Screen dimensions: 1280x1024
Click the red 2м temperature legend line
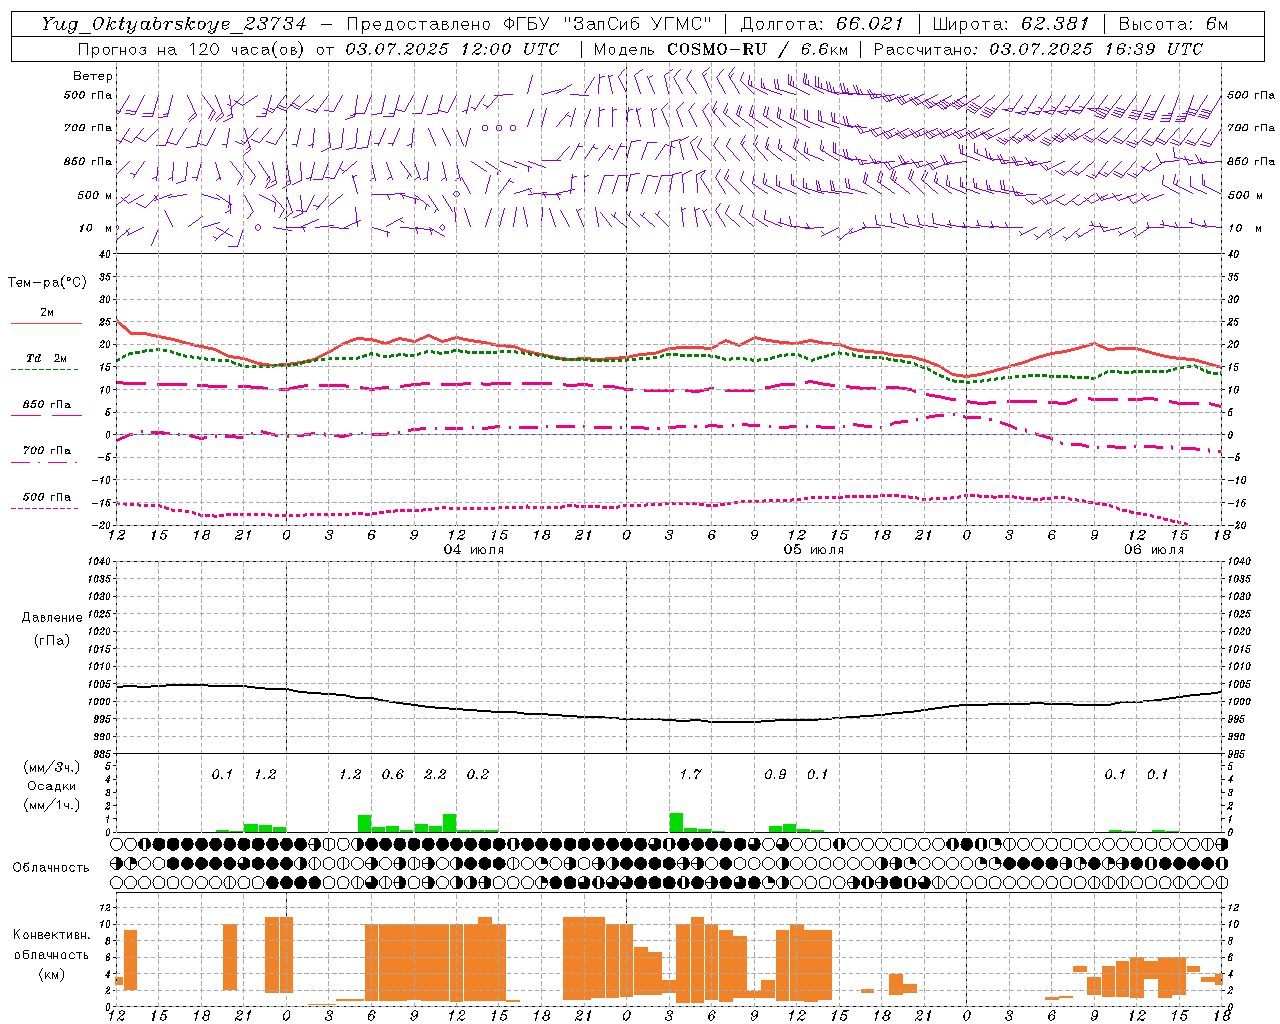pos(46,323)
